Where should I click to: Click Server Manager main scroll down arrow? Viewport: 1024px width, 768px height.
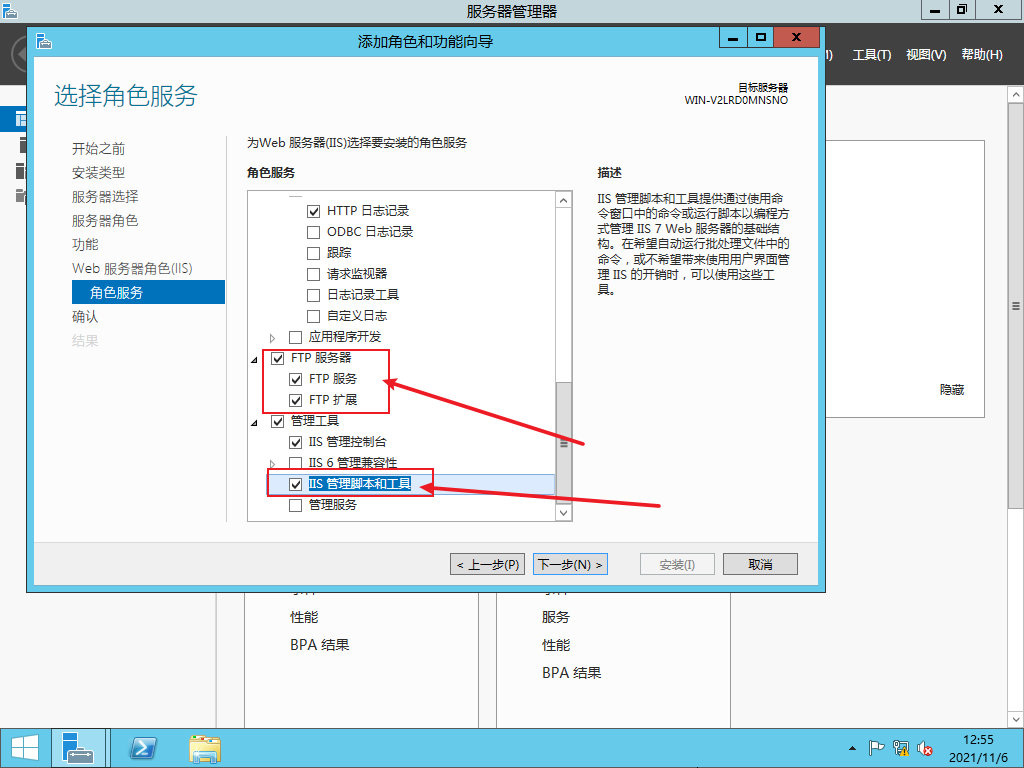coord(1016,720)
